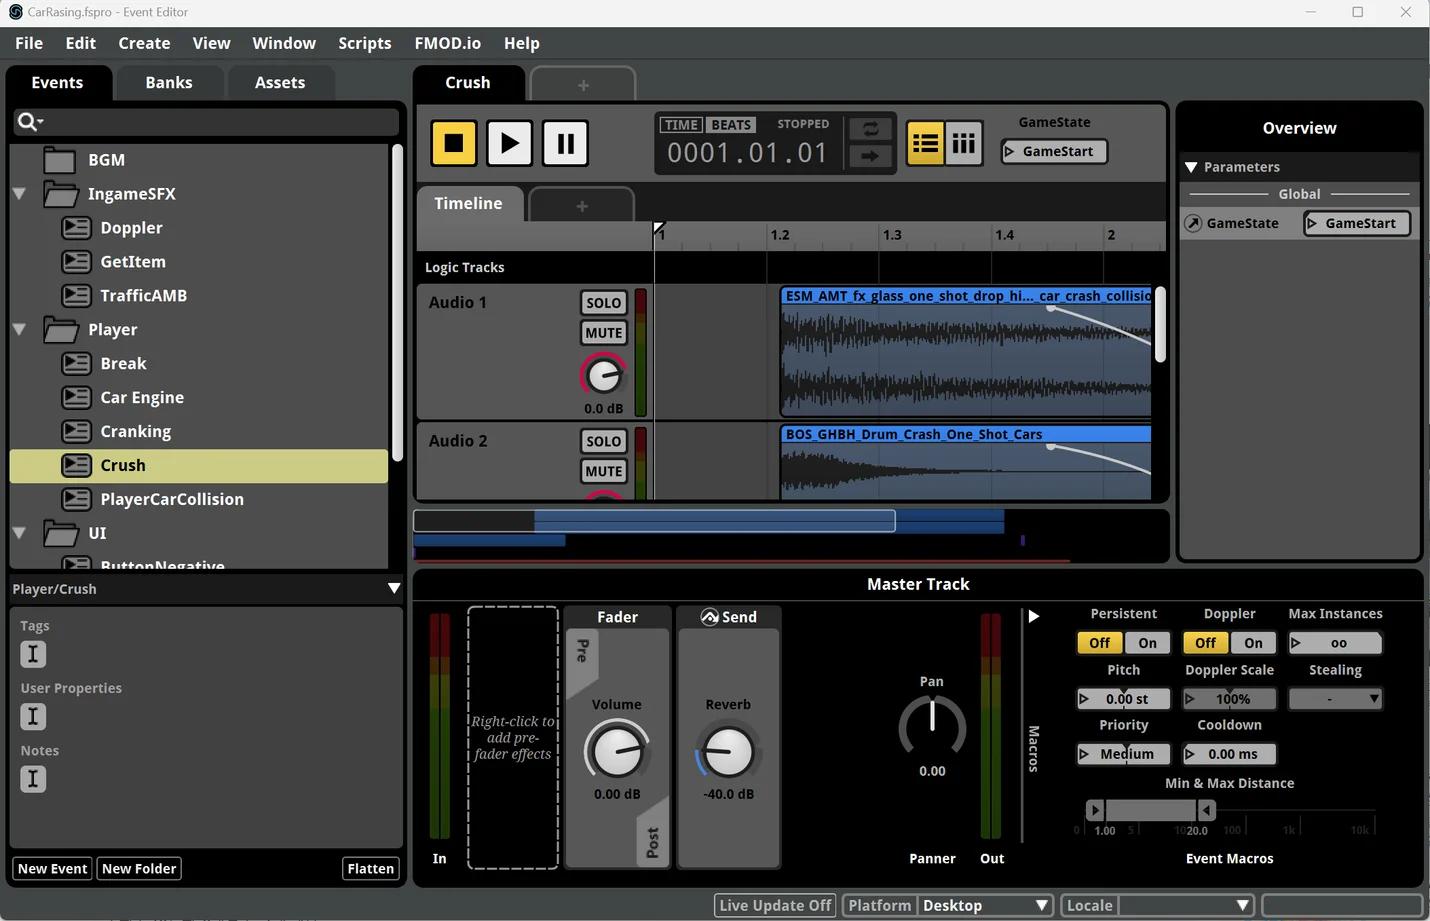The height and width of the screenshot is (921, 1430).
Task: Select the Doppler event icon
Action: click(77, 228)
